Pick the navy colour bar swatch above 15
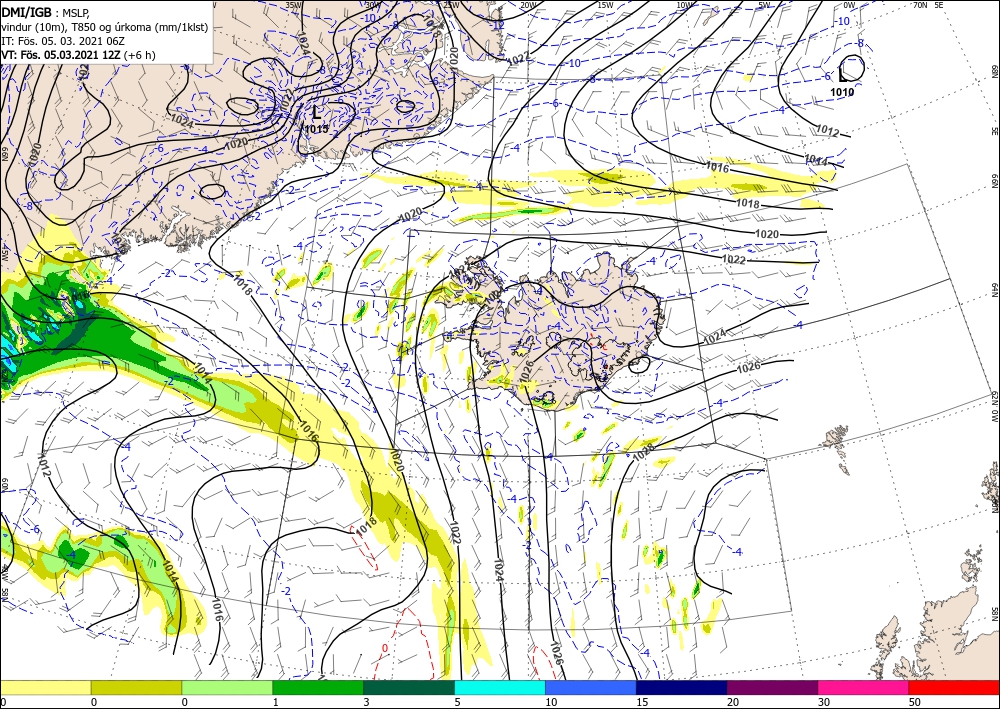 (x=682, y=687)
